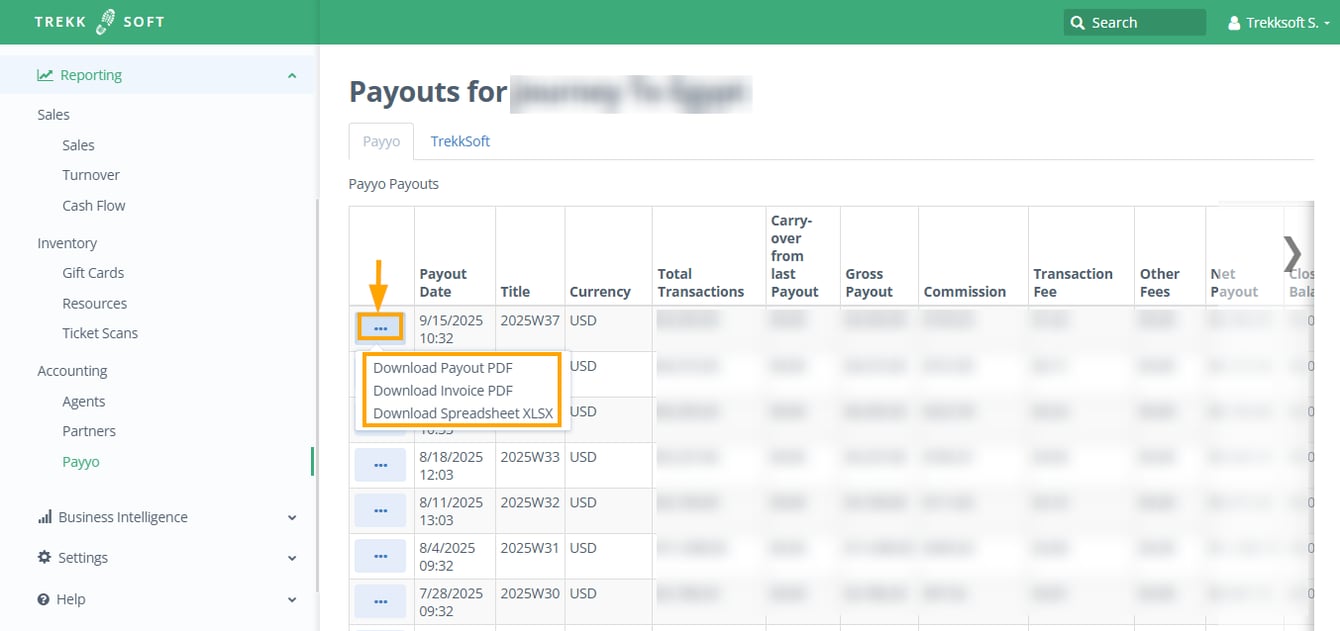Open Partners under Accounting

tap(89, 431)
